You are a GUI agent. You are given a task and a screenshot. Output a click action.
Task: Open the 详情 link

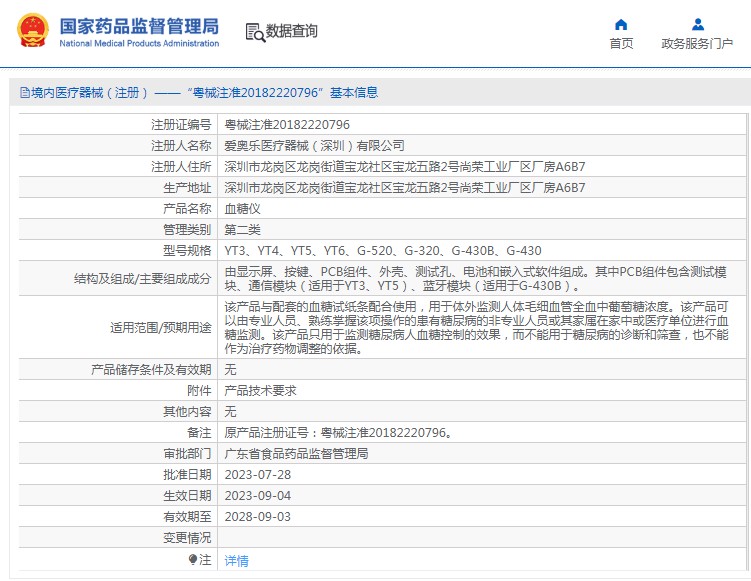[236, 560]
